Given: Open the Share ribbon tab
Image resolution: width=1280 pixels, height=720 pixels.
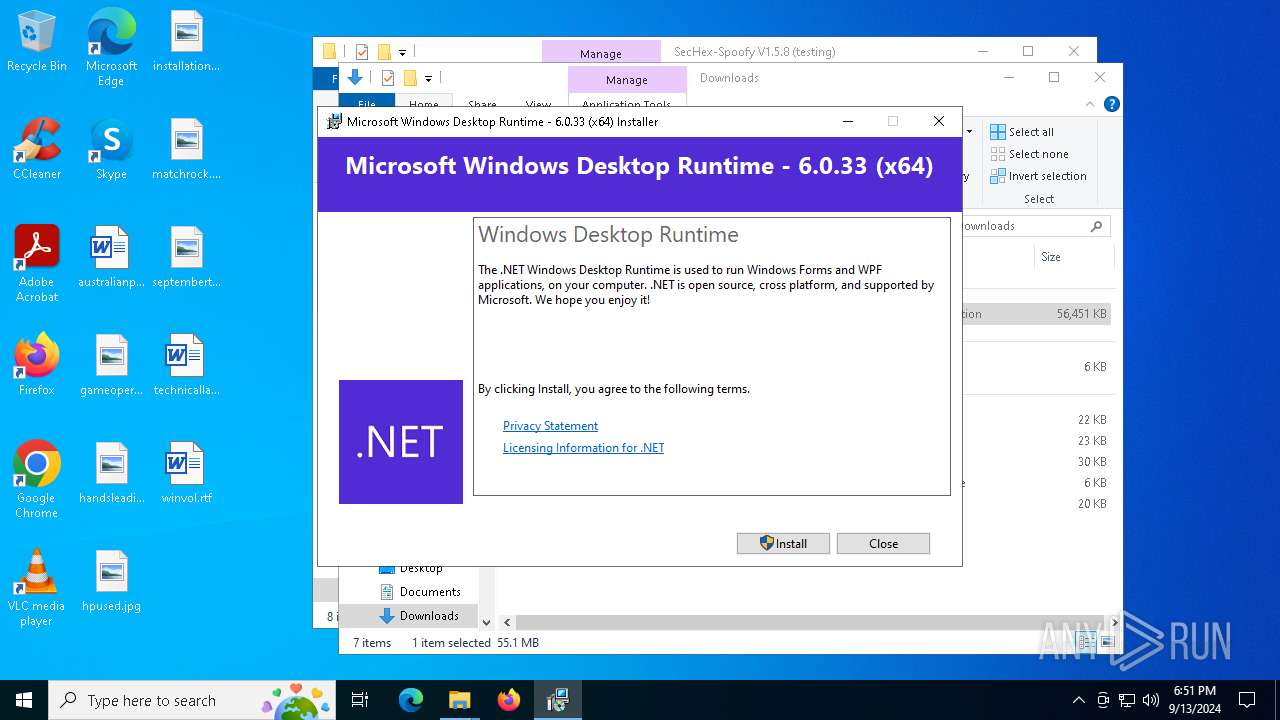Looking at the screenshot, I should pos(482,102).
